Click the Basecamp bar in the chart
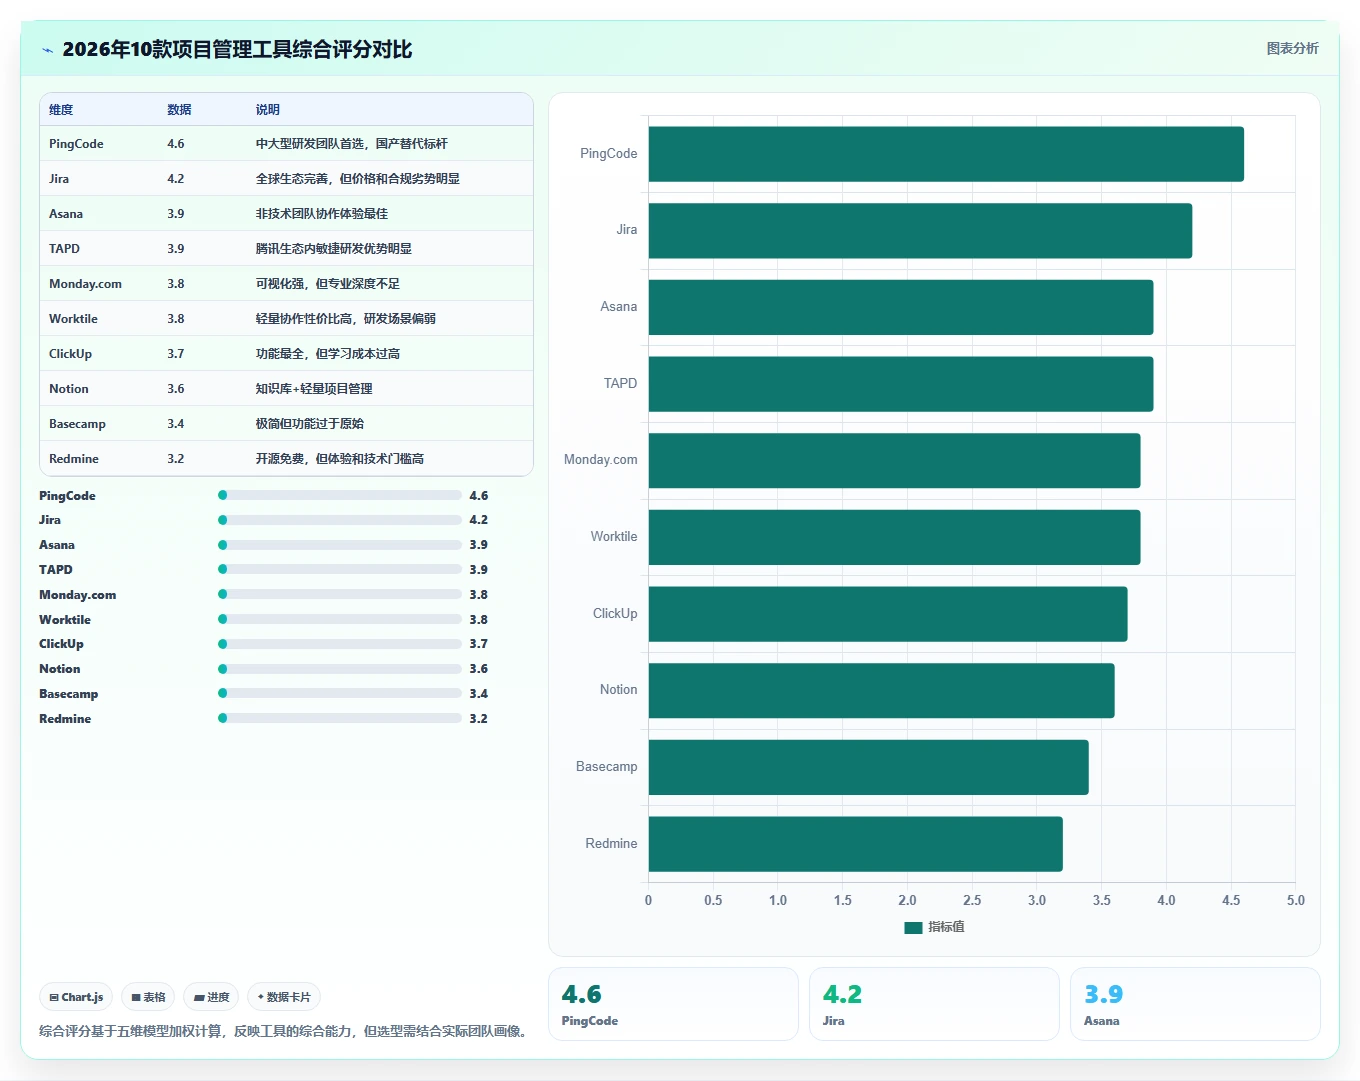This screenshot has height=1081, width=1360. coord(868,767)
